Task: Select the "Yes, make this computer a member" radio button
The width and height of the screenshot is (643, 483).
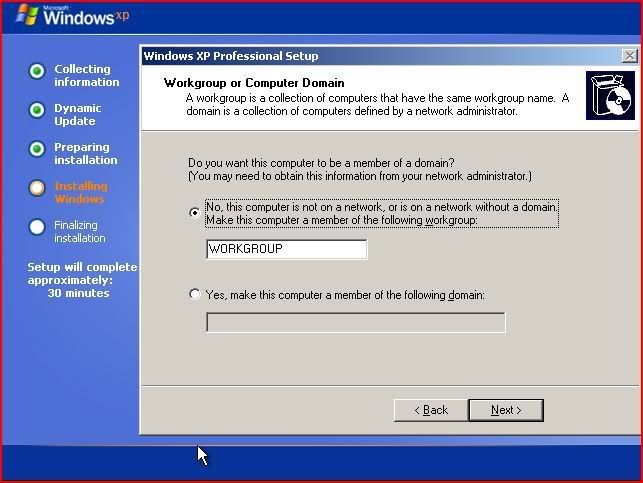Action: tap(194, 295)
